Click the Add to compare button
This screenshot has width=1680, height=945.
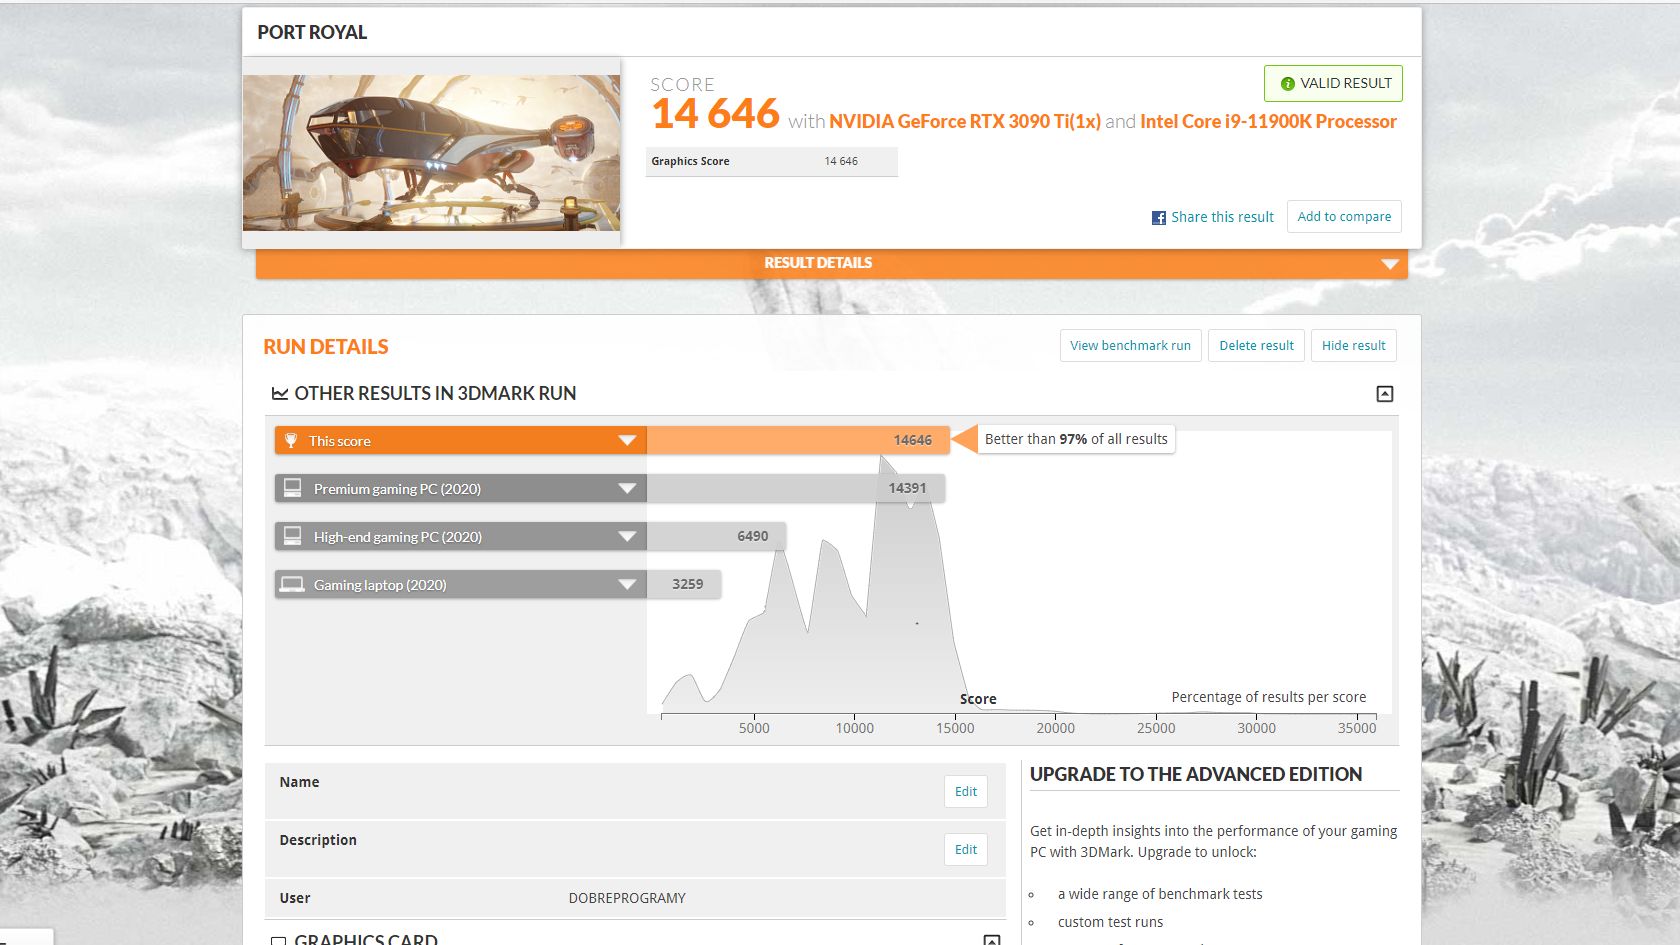pos(1343,216)
